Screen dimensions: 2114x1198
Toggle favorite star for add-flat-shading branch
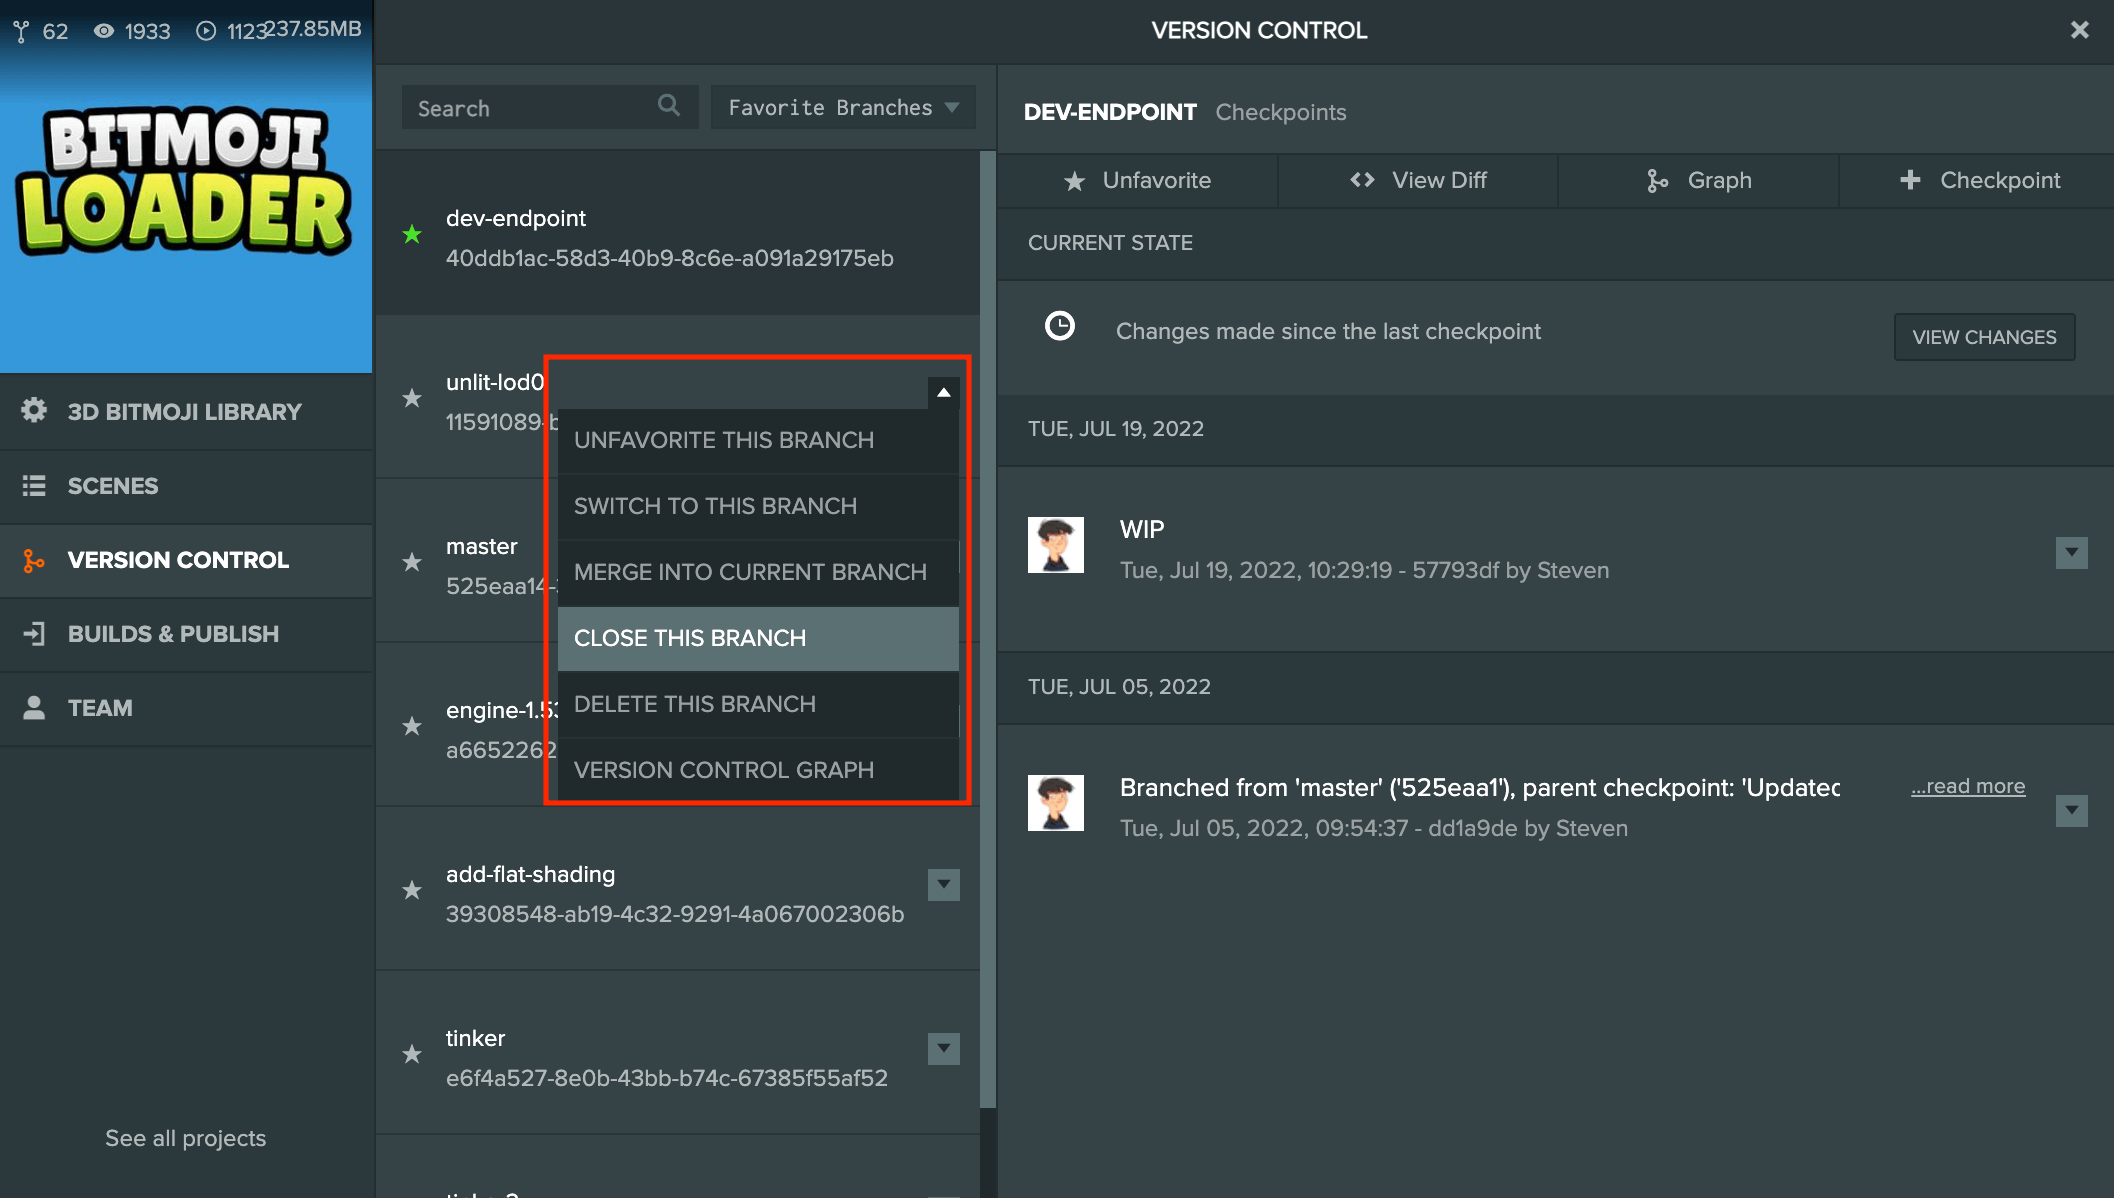pyautogui.click(x=412, y=890)
